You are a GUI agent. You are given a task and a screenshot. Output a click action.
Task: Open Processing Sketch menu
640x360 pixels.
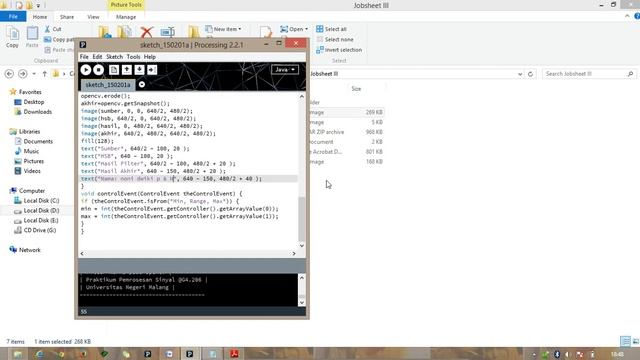click(114, 57)
